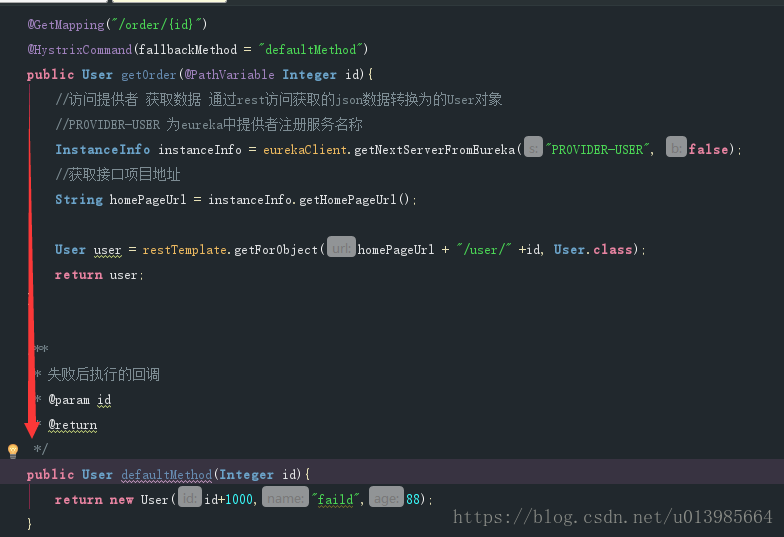Click the 's:' parameter hint
This screenshot has height=537, width=784.
coord(533,148)
